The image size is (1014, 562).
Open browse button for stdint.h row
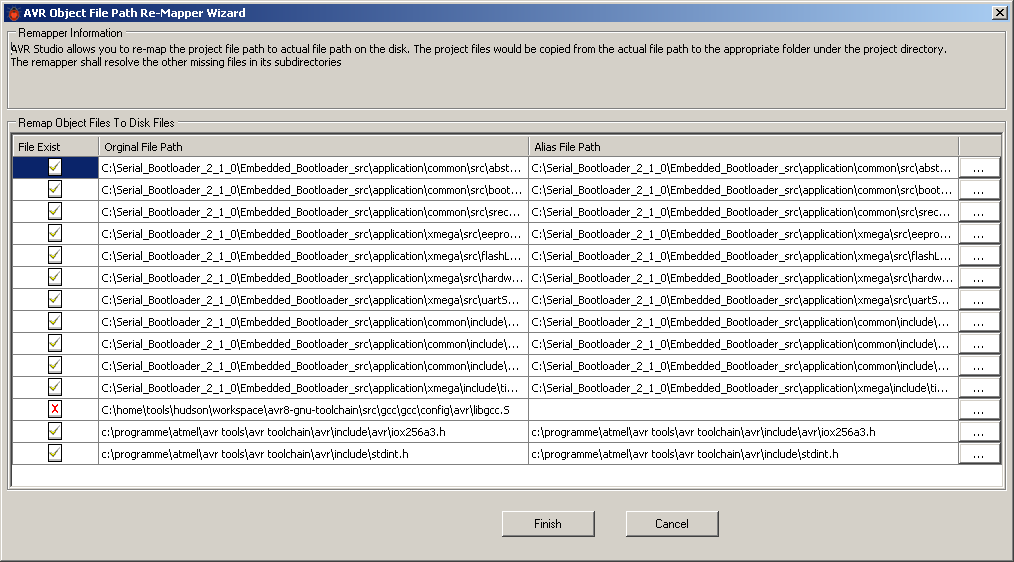pos(978,454)
